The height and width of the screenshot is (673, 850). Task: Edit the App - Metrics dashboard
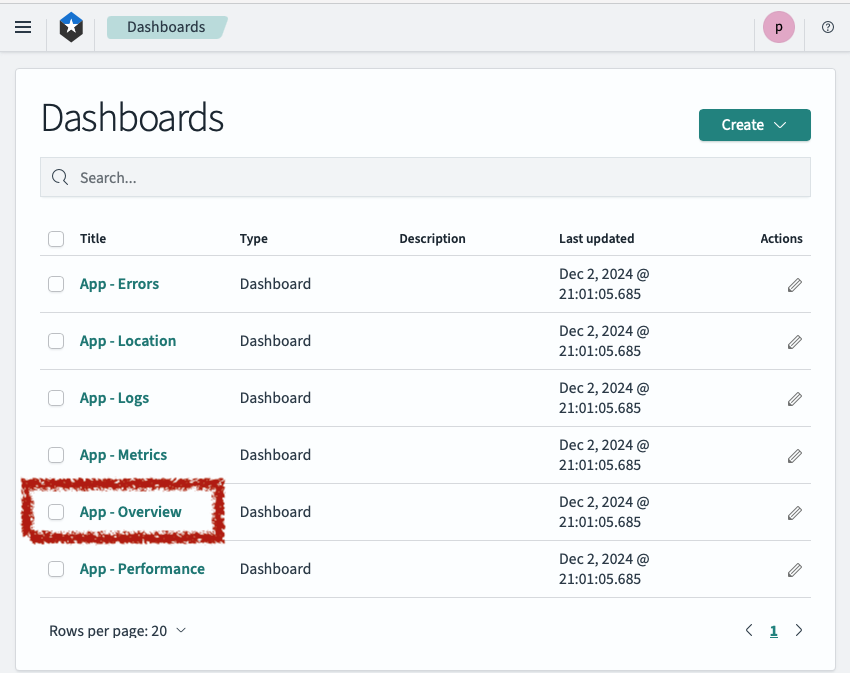tap(794, 456)
